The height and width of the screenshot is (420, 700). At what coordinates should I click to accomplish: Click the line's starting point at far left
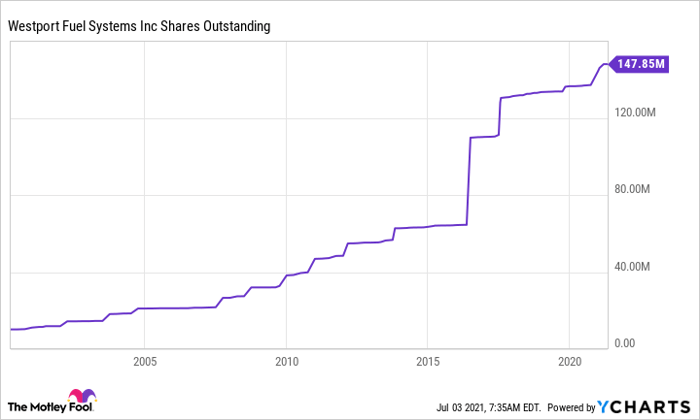point(11,329)
